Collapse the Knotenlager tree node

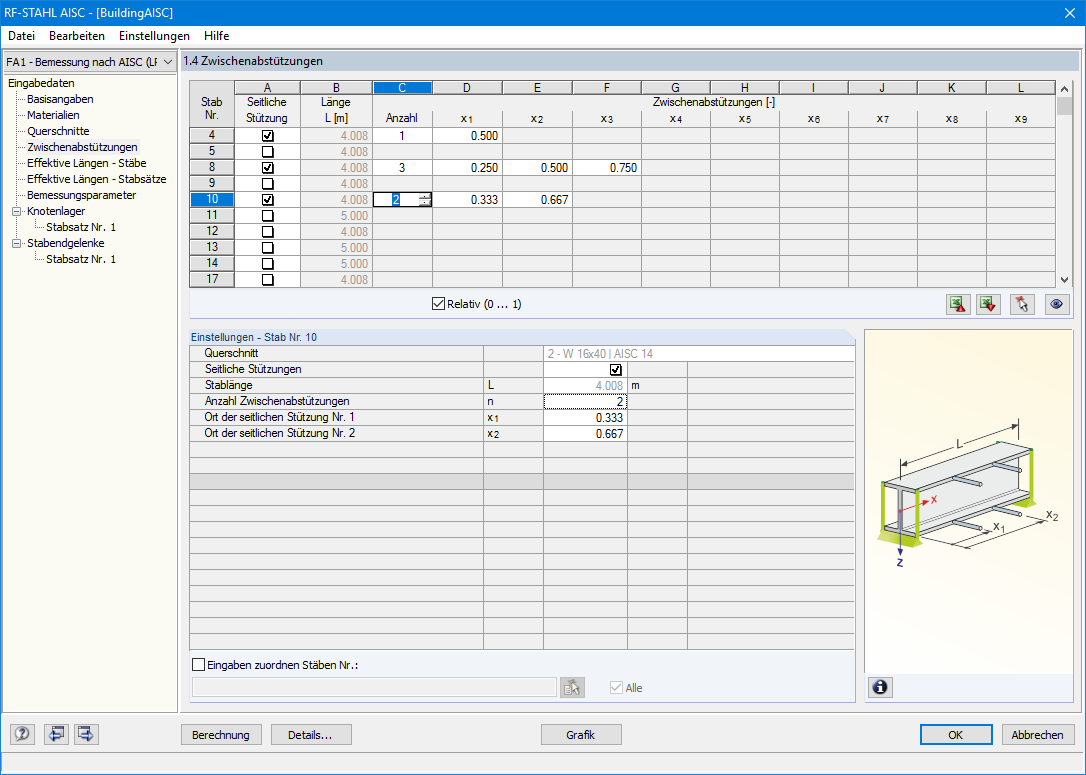pyautogui.click(x=17, y=211)
